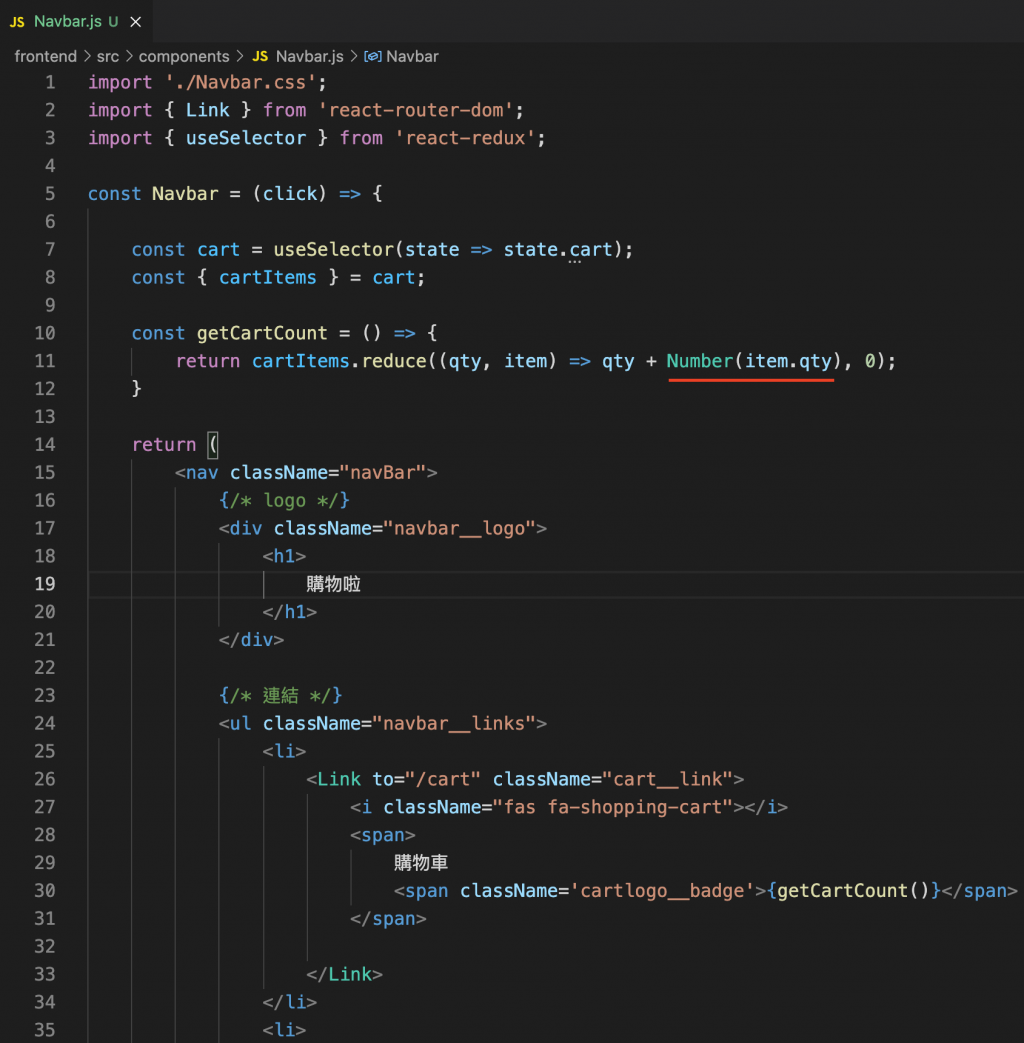Open the frontend breadcrumb
Image resolution: width=1024 pixels, height=1043 pixels.
tap(45, 57)
